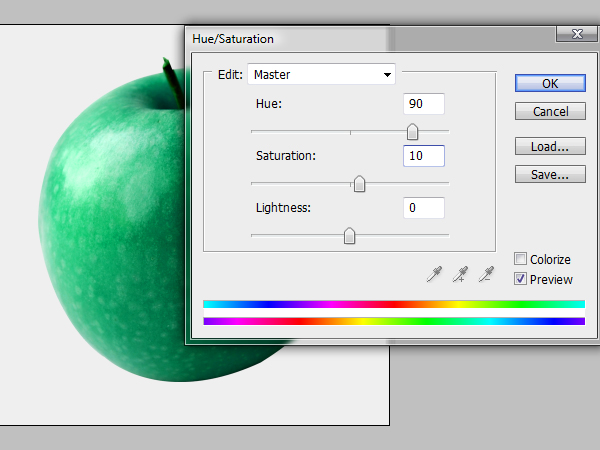Toggle the Preview checkbox

(520, 279)
